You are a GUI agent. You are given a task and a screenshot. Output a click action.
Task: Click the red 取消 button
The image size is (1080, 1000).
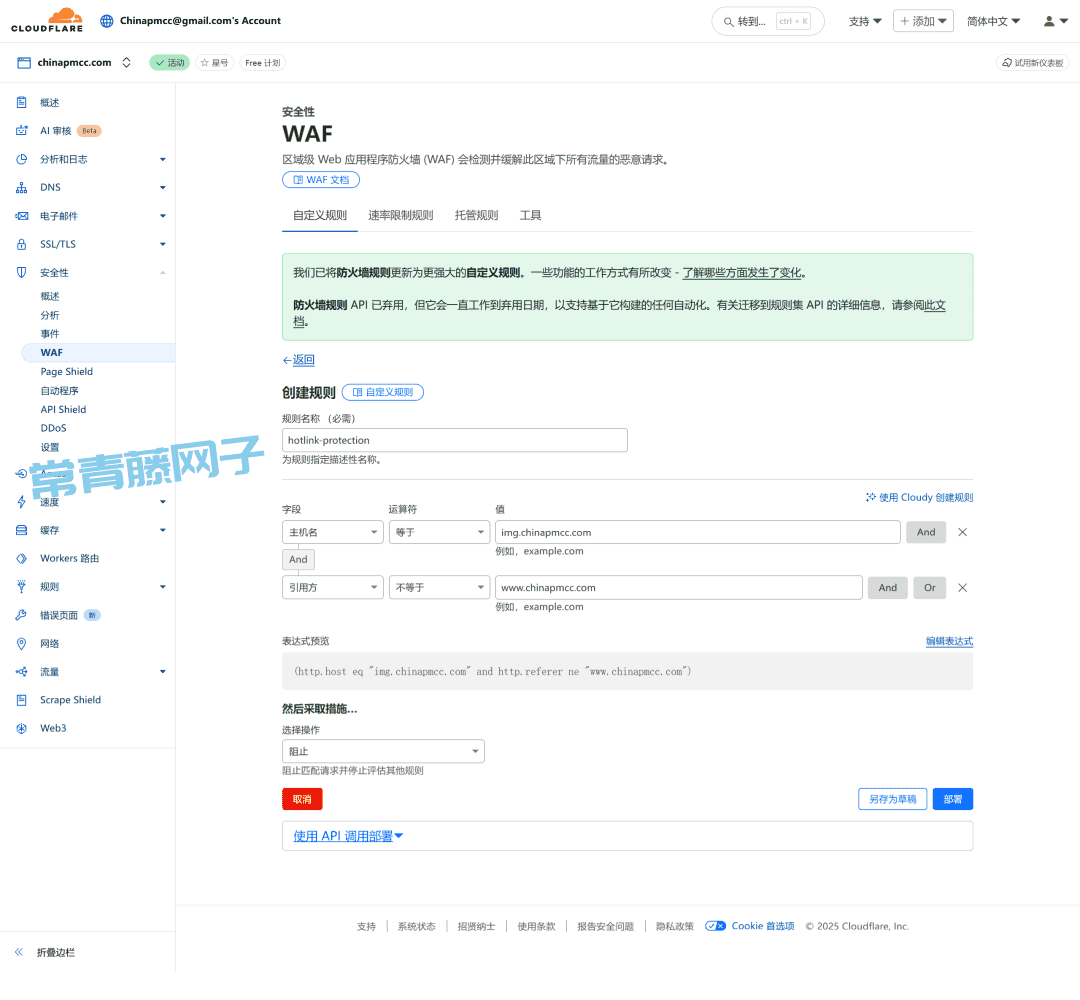click(302, 800)
